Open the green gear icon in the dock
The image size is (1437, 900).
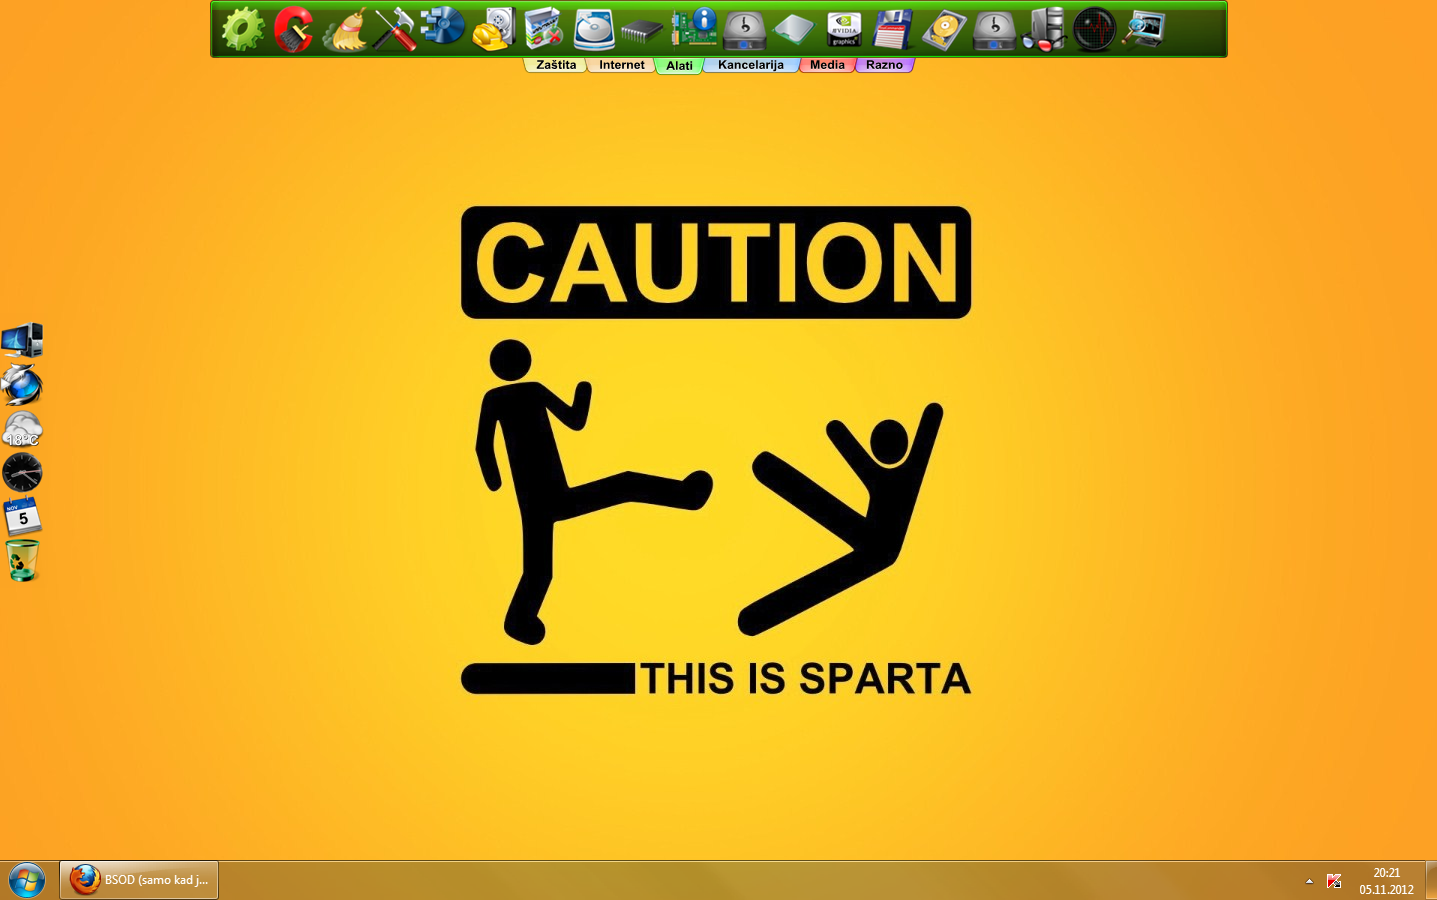point(243,29)
